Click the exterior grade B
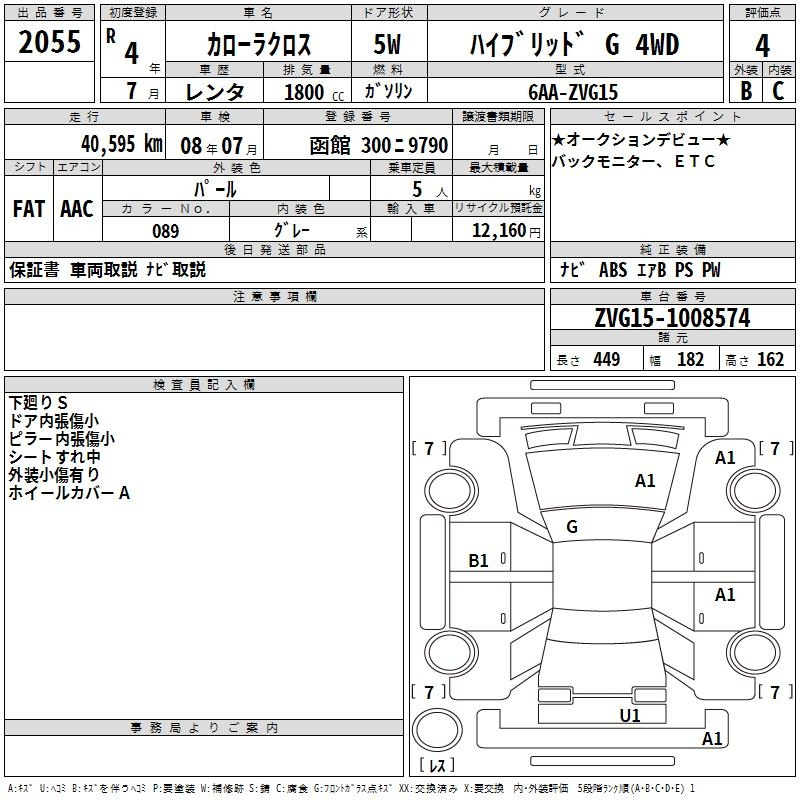This screenshot has height=800, width=800. 746,91
